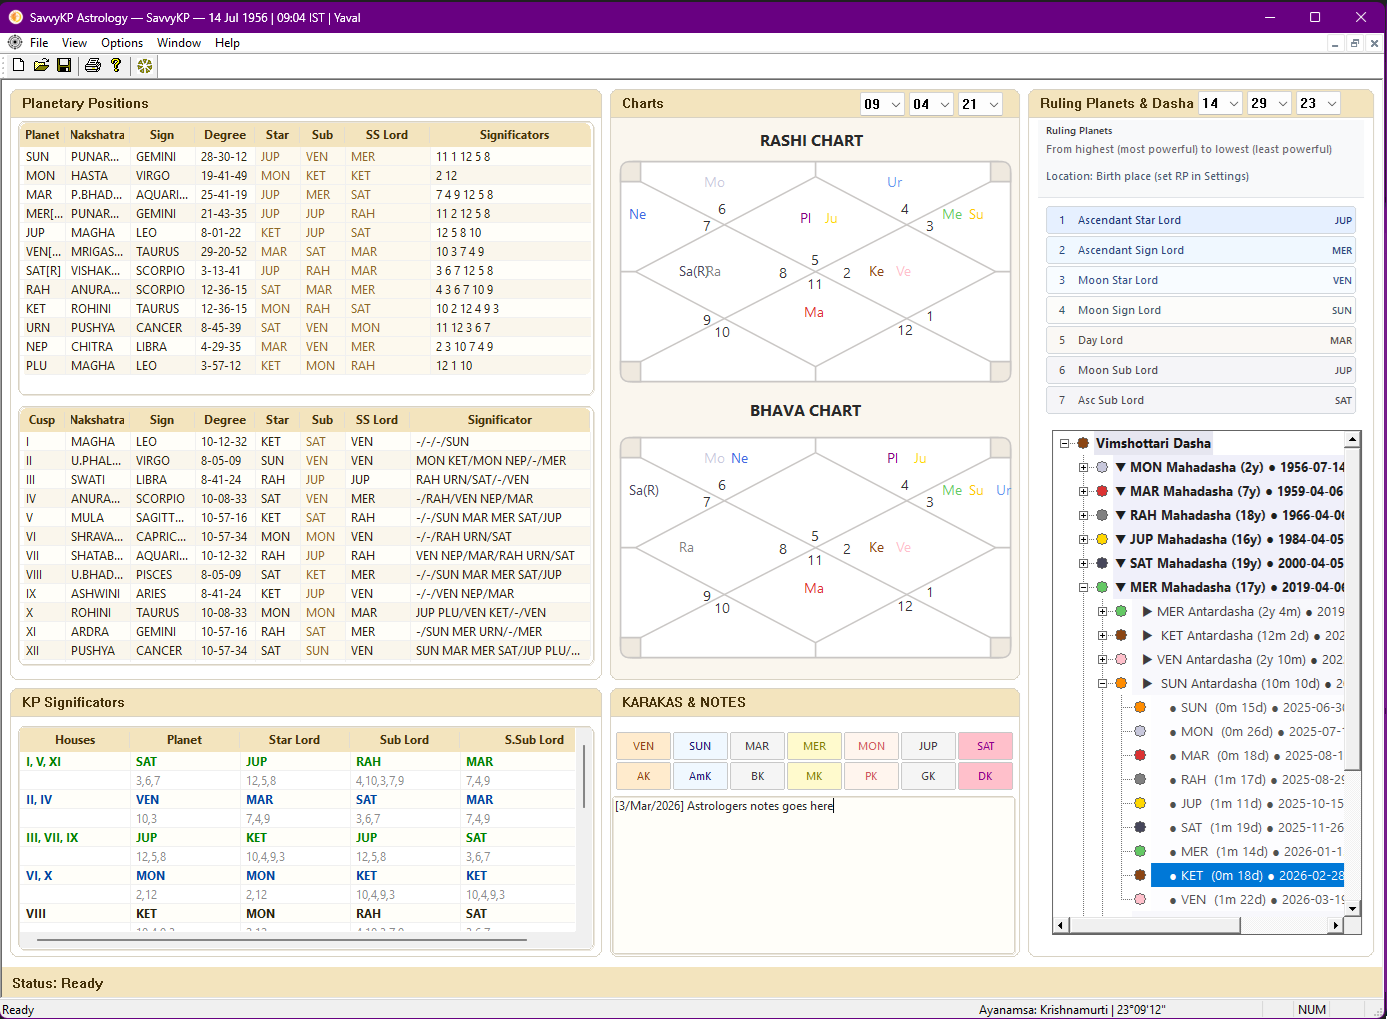
Task: Click the pink SAT significator swatch
Action: coord(985,745)
